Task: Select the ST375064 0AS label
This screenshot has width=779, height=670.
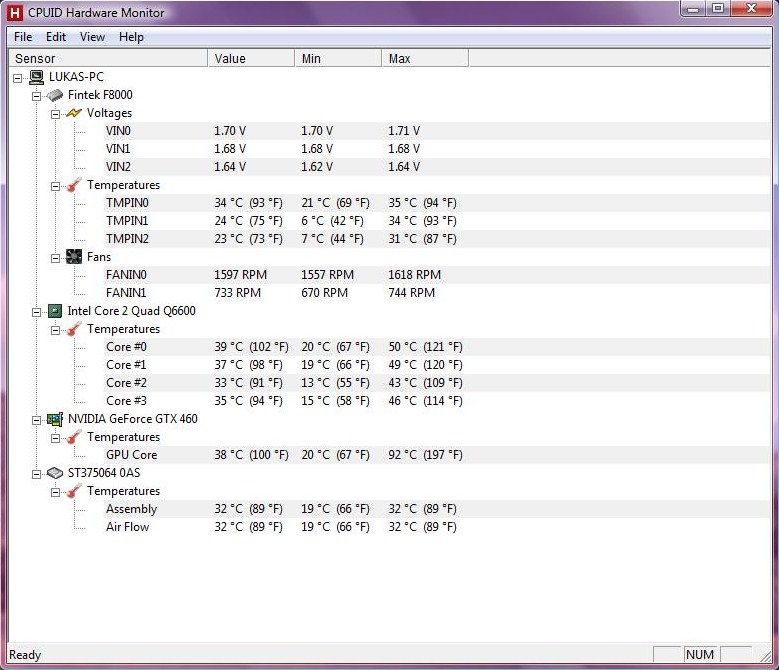Action: [x=104, y=473]
